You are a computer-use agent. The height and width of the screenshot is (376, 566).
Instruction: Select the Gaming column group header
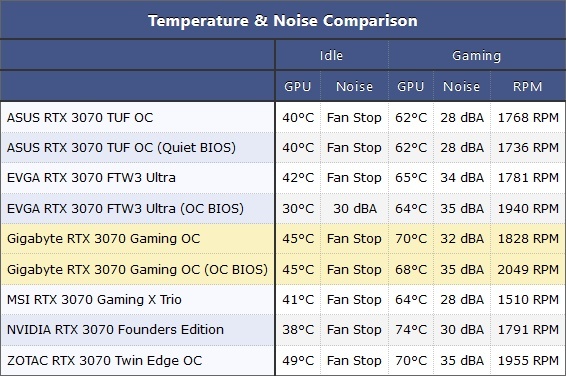coord(476,56)
